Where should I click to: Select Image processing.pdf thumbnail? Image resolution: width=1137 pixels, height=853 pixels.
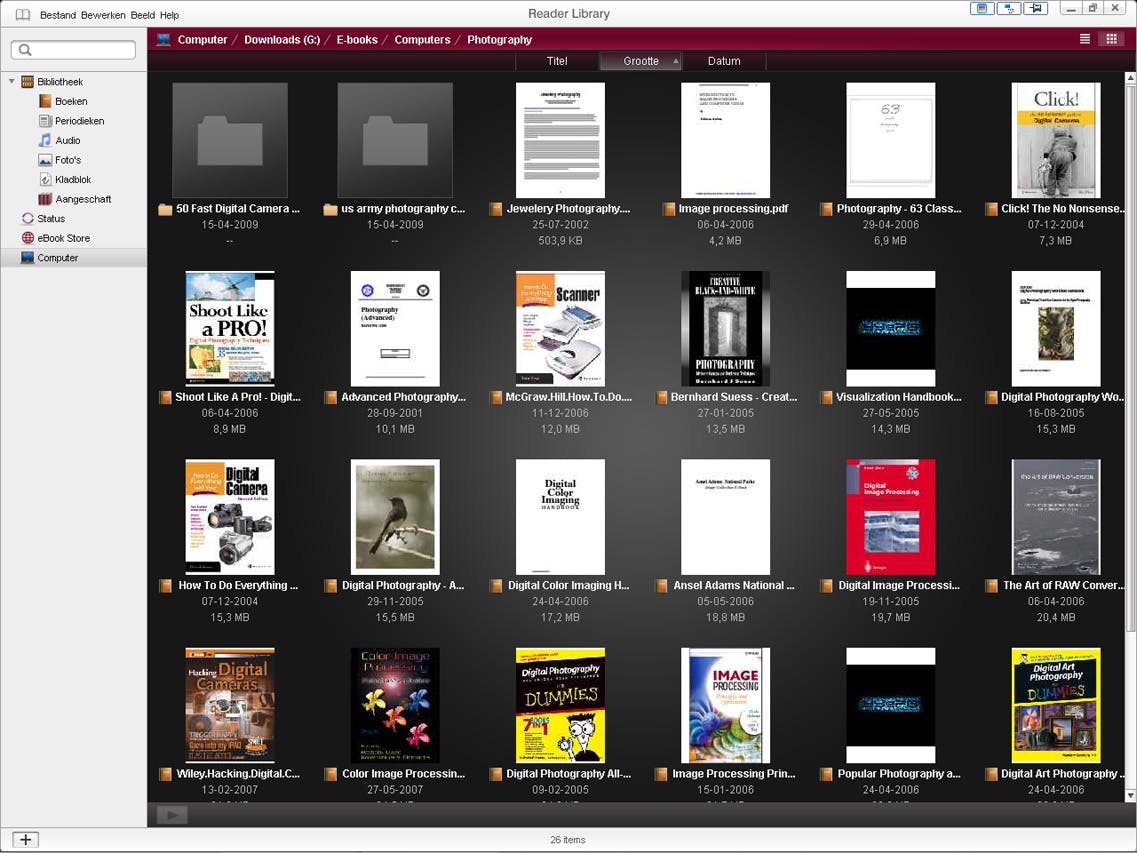click(725, 140)
